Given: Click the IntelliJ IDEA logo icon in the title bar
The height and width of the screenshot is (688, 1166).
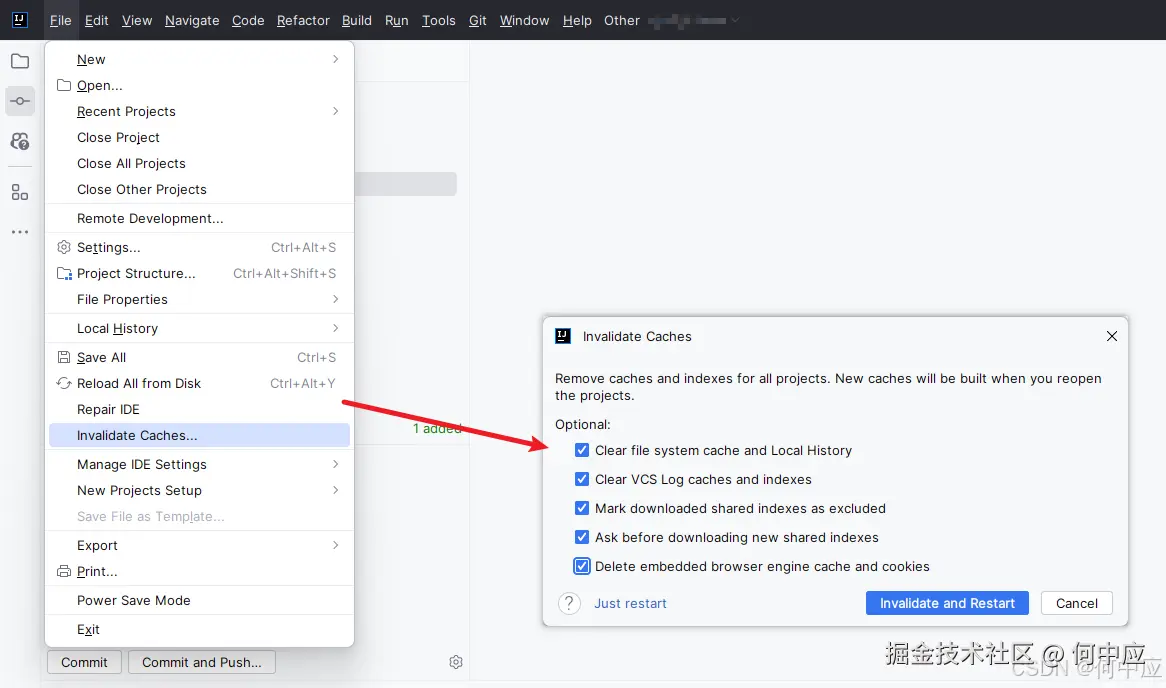Looking at the screenshot, I should point(20,20).
